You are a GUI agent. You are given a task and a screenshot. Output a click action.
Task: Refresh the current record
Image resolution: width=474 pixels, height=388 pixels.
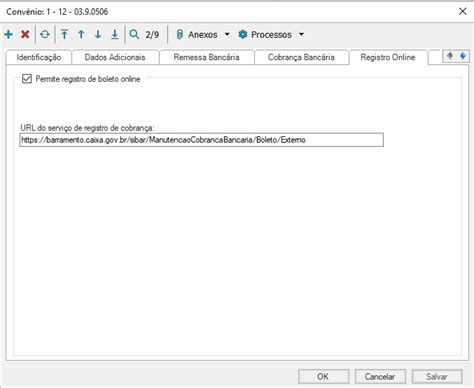tap(45, 34)
